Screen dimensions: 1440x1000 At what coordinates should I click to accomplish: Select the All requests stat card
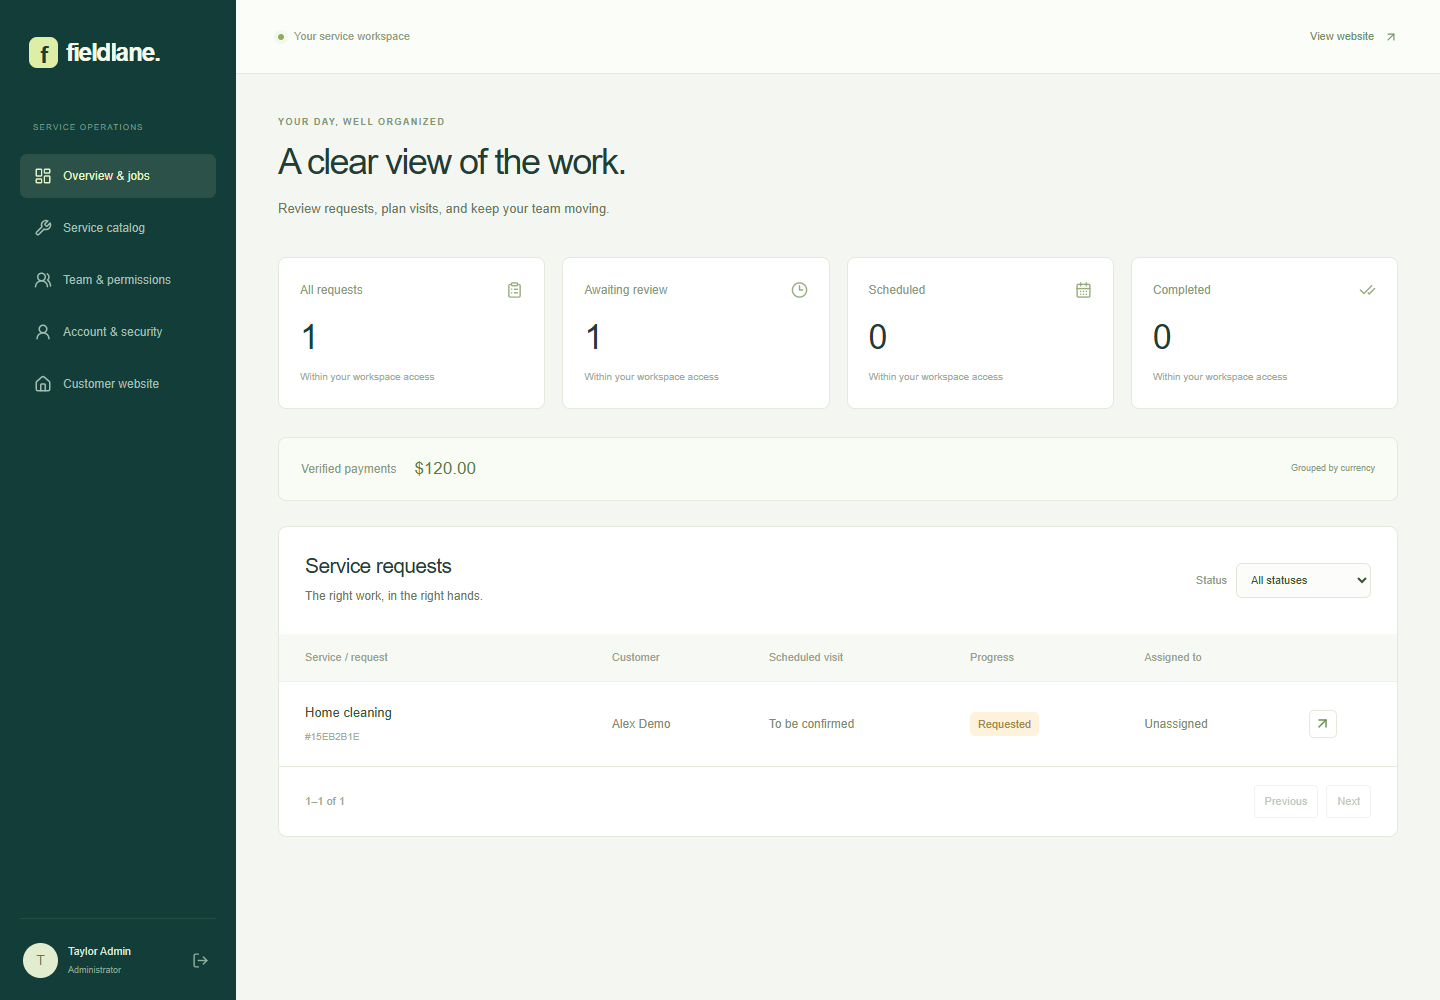coord(411,333)
